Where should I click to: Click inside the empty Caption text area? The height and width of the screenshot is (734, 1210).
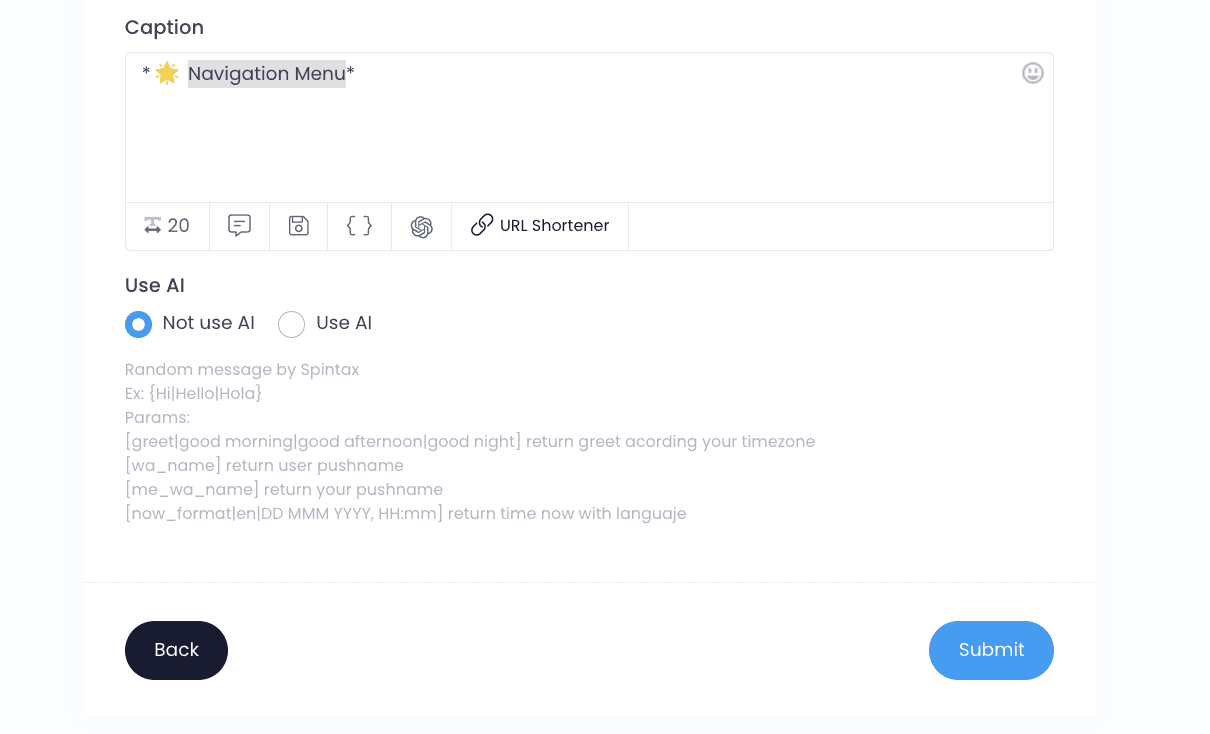[589, 140]
